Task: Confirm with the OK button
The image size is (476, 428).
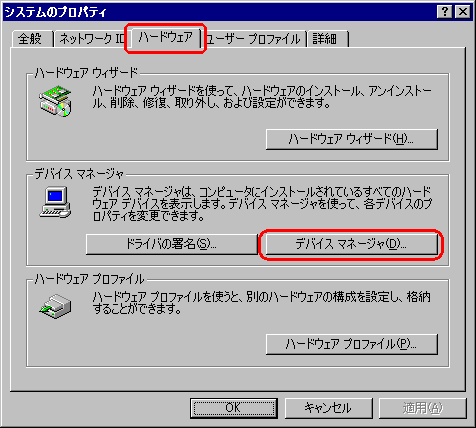Action: 234,408
